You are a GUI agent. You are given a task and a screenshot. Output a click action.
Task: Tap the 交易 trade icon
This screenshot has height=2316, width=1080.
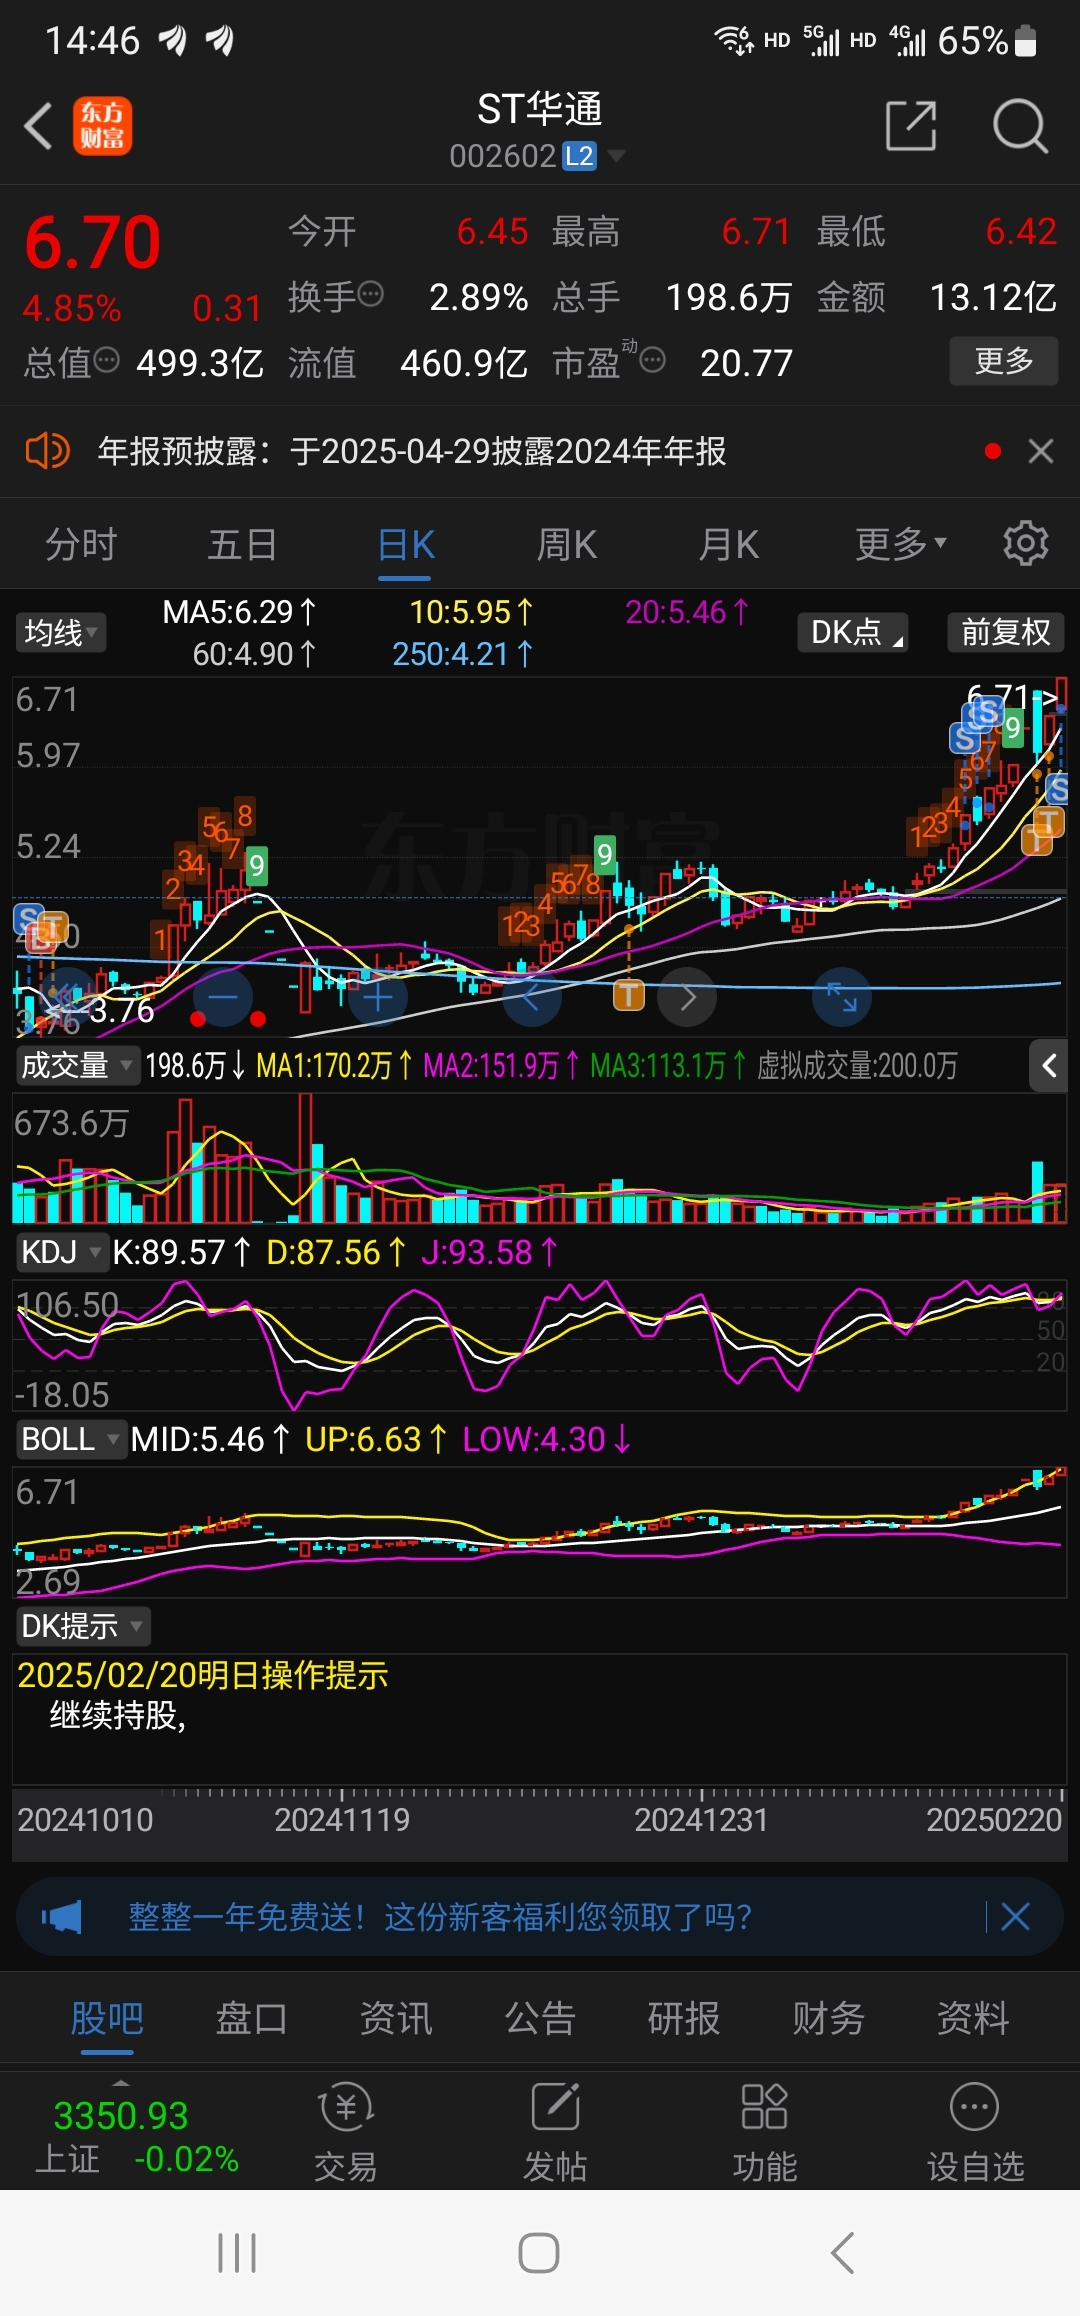pyautogui.click(x=346, y=2130)
